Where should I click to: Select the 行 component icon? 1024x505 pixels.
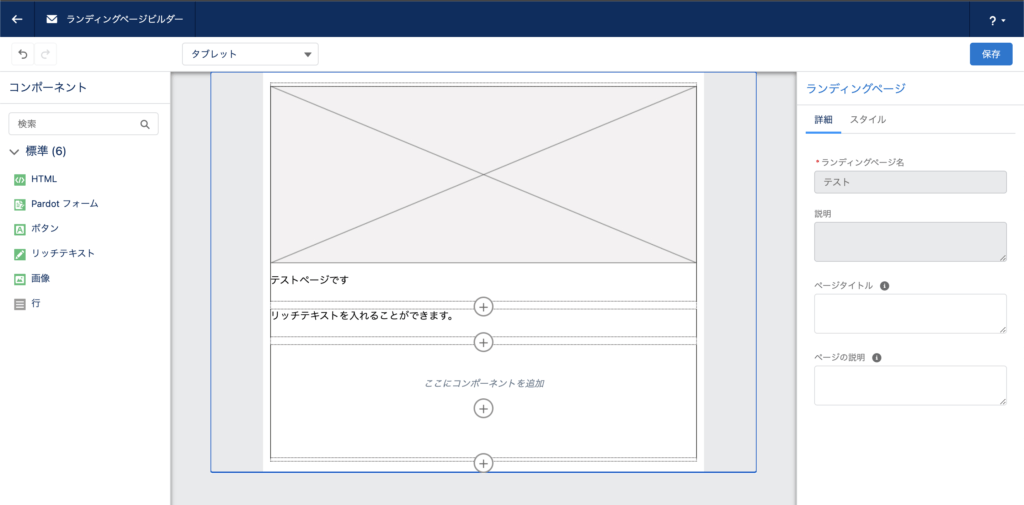point(20,303)
